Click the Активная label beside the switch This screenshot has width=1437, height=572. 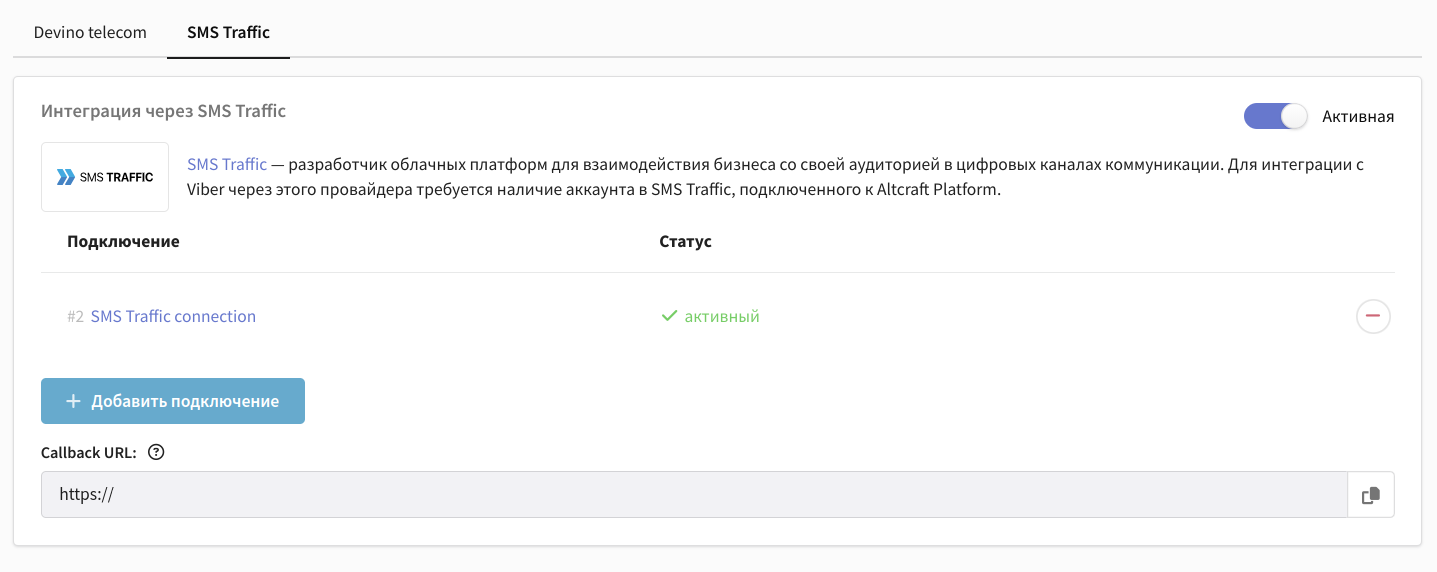pos(1358,116)
